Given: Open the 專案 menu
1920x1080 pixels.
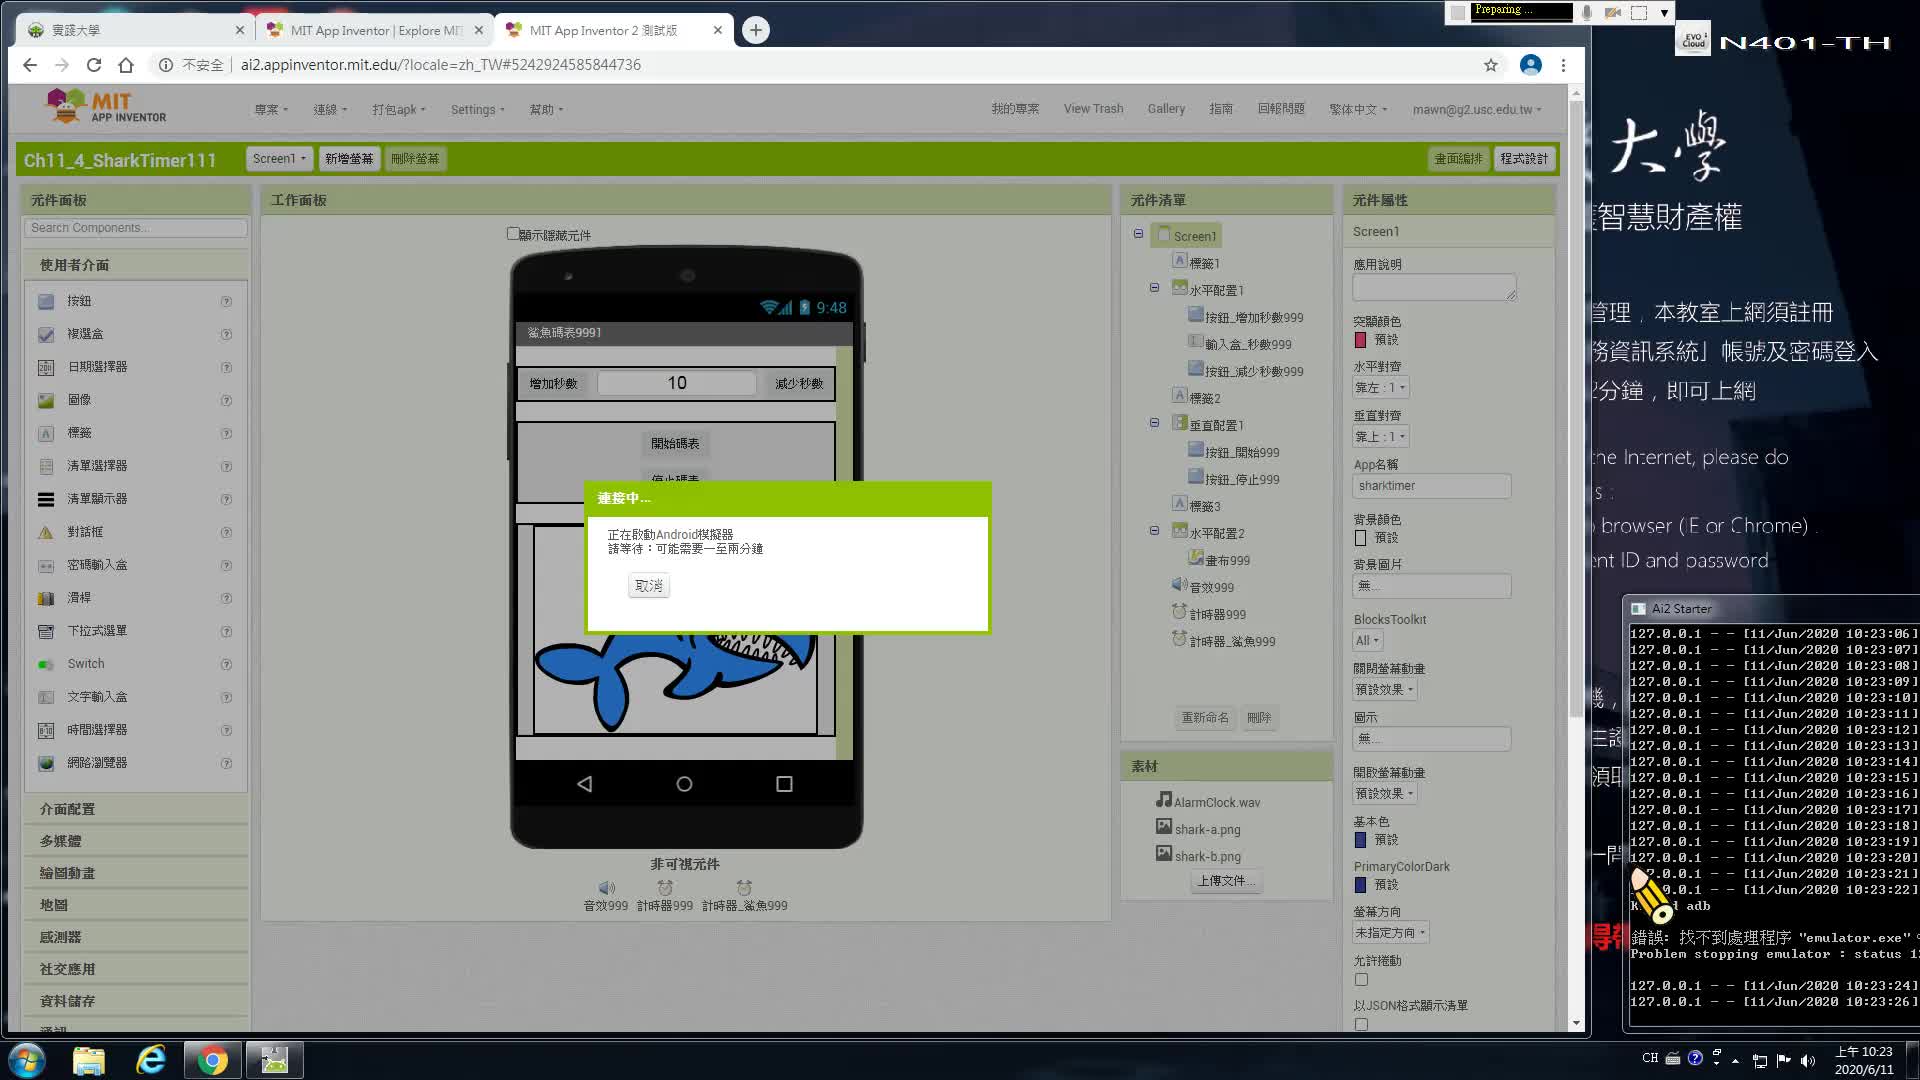Looking at the screenshot, I should [x=271, y=110].
